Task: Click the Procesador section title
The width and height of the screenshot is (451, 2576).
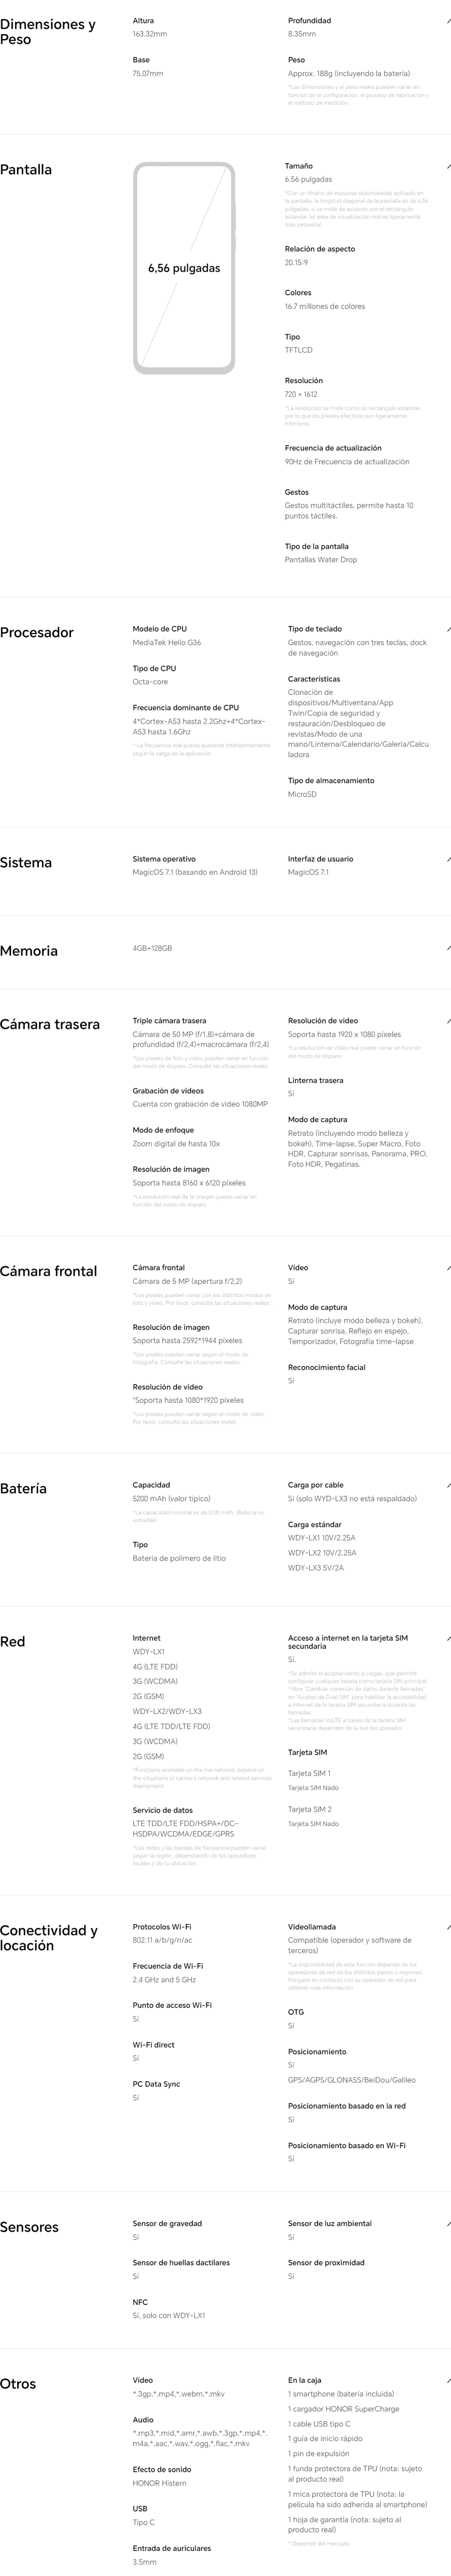Action: [x=37, y=633]
